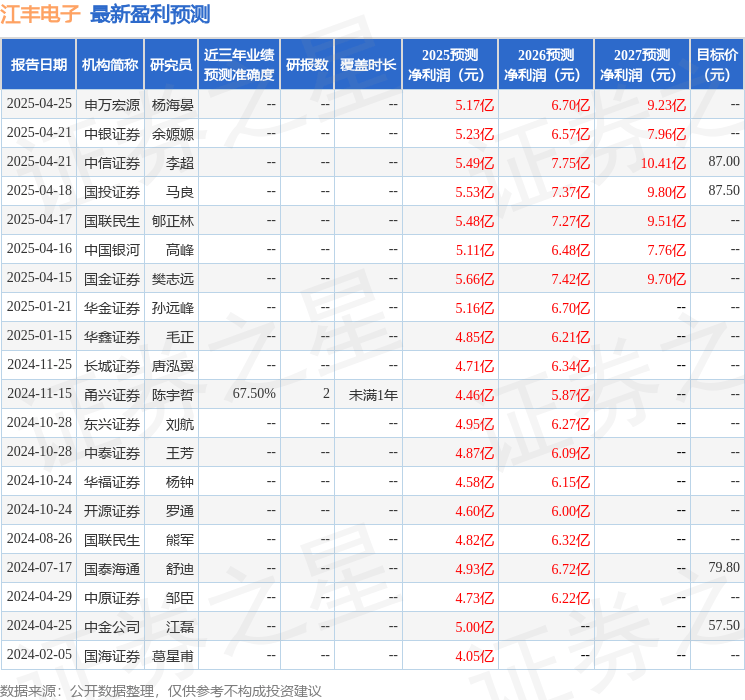Click the 覆盖时长 column header
This screenshot has width=745, height=700.
368,65
